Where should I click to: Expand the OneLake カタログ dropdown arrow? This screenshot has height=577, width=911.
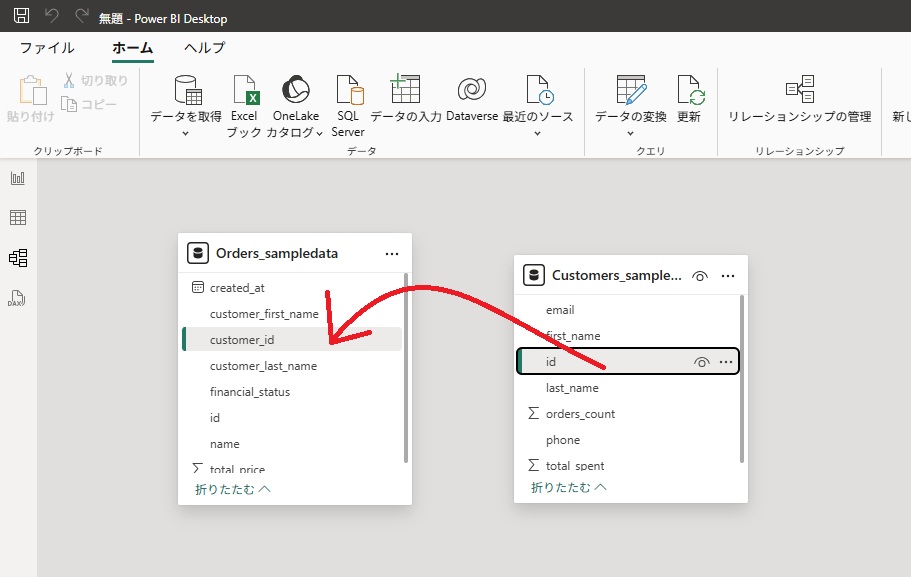click(319, 133)
